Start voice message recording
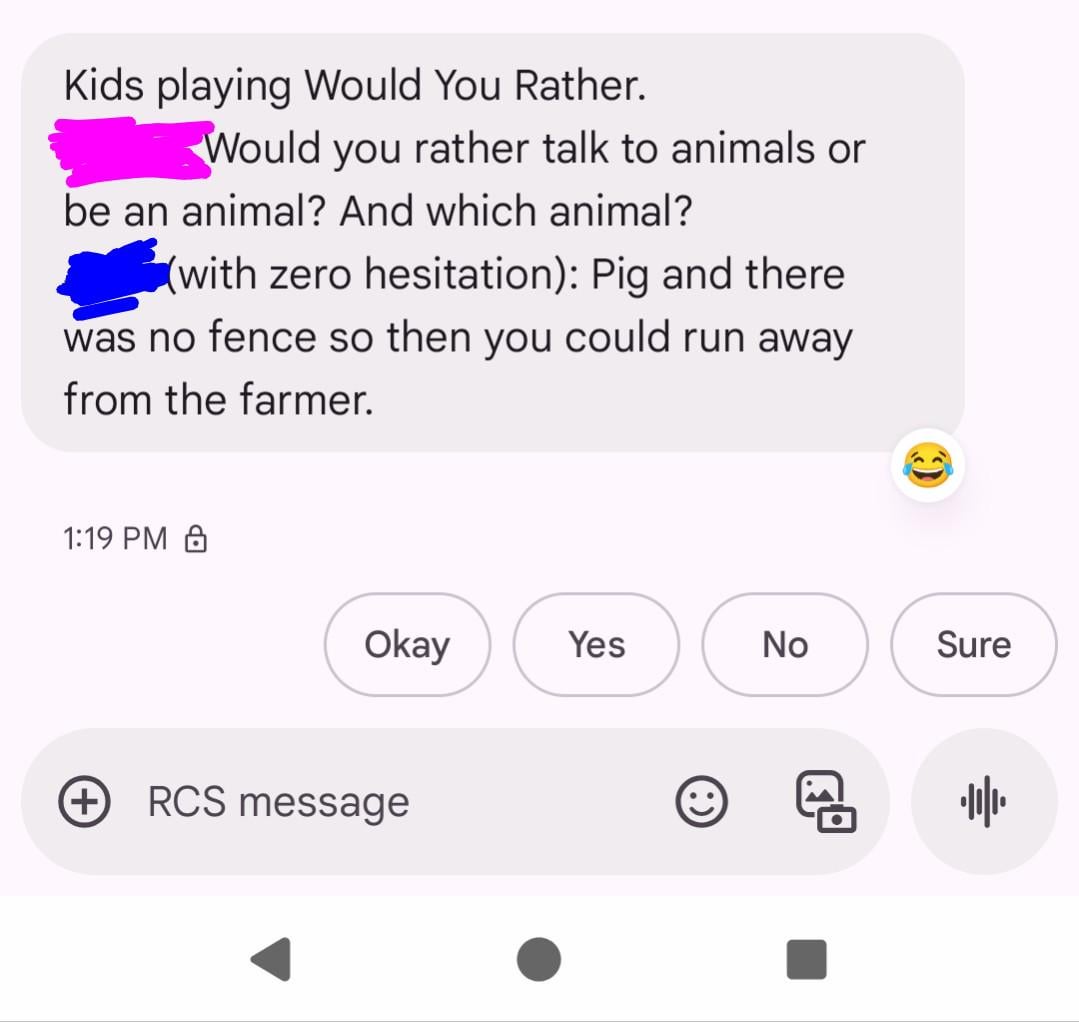This screenshot has height=1022, width=1079. (x=984, y=801)
